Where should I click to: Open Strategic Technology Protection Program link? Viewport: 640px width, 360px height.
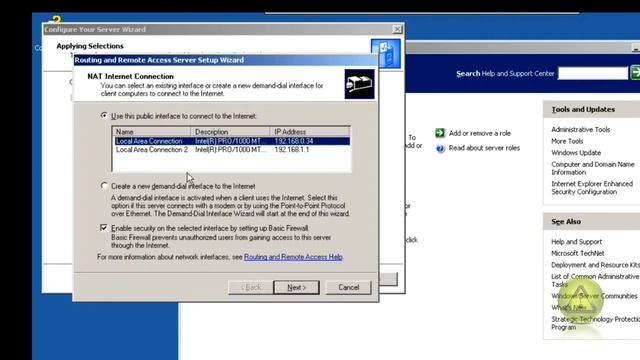[595, 323]
